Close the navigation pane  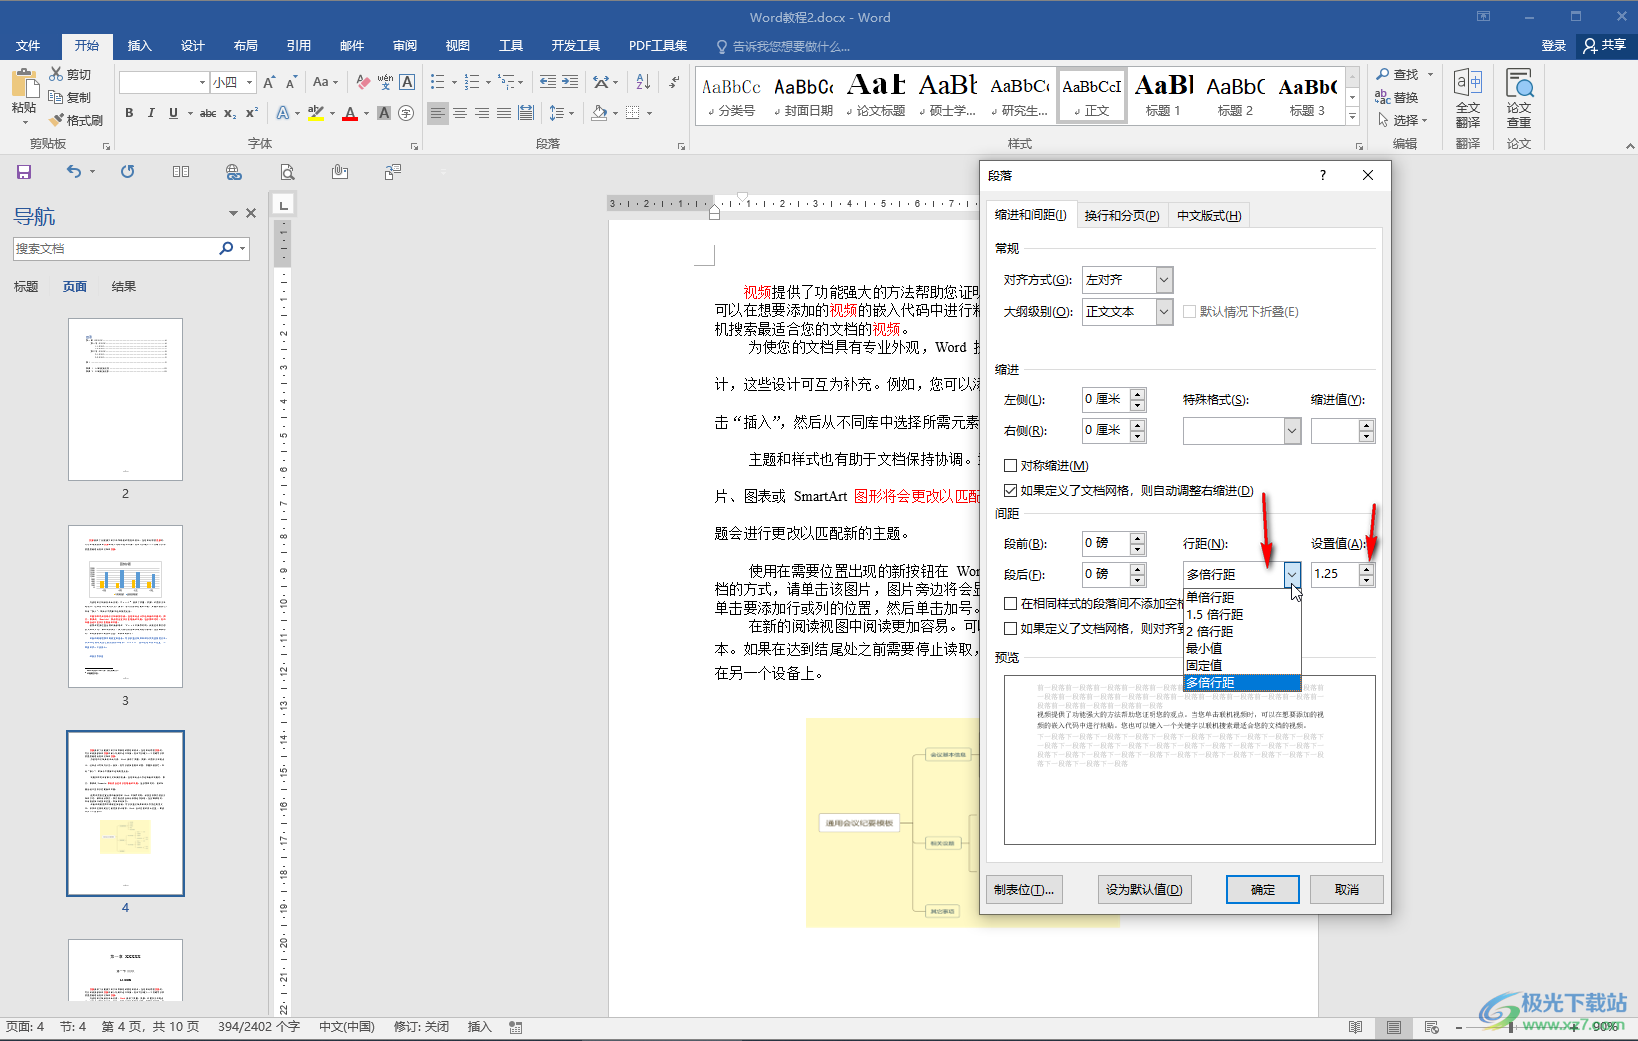pyautogui.click(x=251, y=213)
